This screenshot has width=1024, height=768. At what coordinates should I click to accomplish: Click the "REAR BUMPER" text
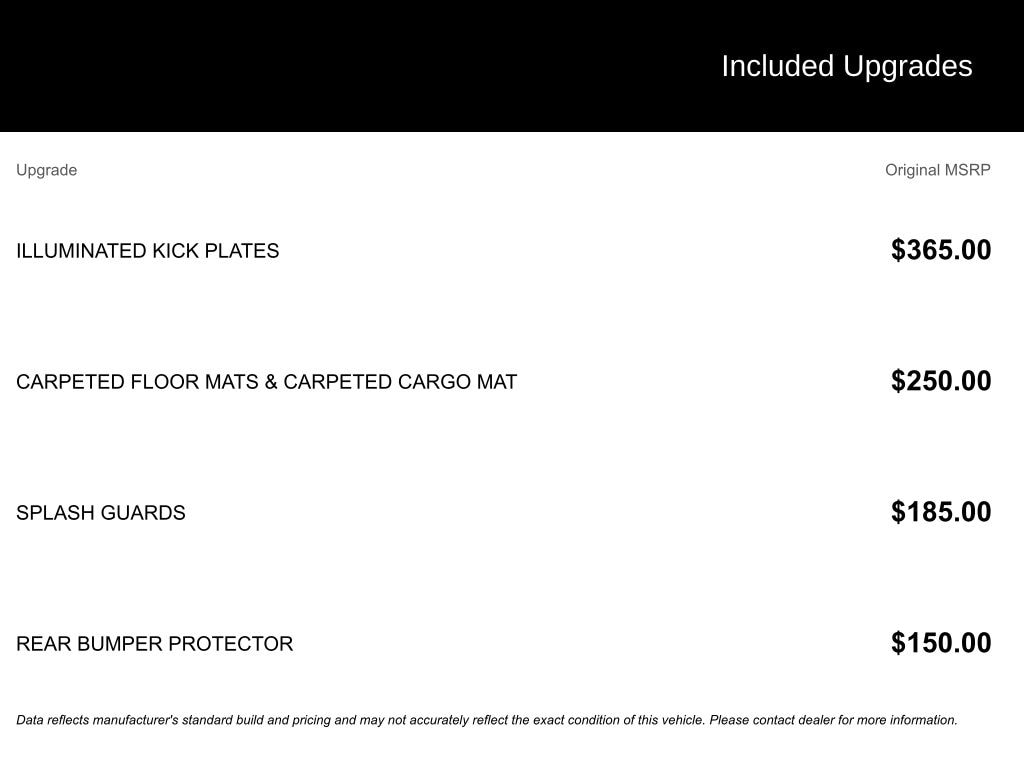(89, 644)
